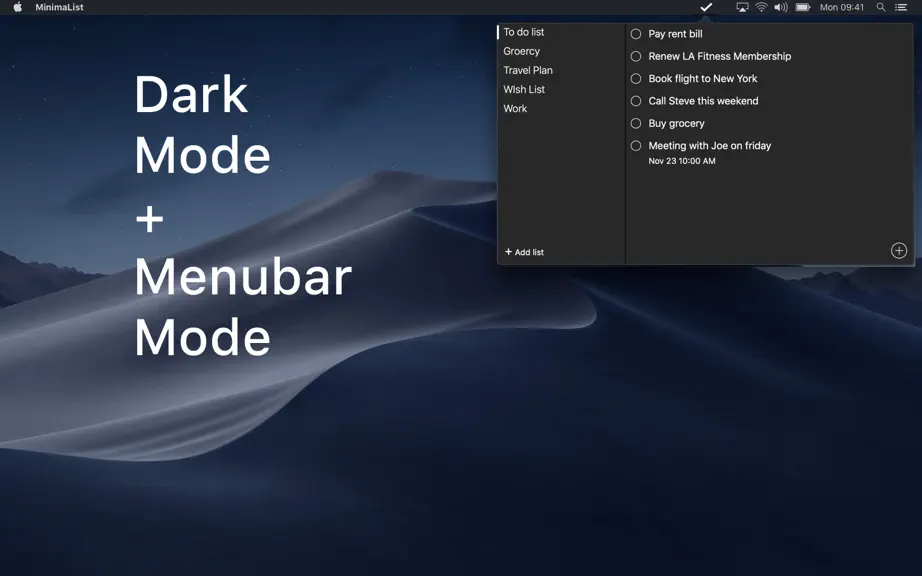Open the Wi-Fi status menu
Screen dimensions: 922x576
pos(761,7)
